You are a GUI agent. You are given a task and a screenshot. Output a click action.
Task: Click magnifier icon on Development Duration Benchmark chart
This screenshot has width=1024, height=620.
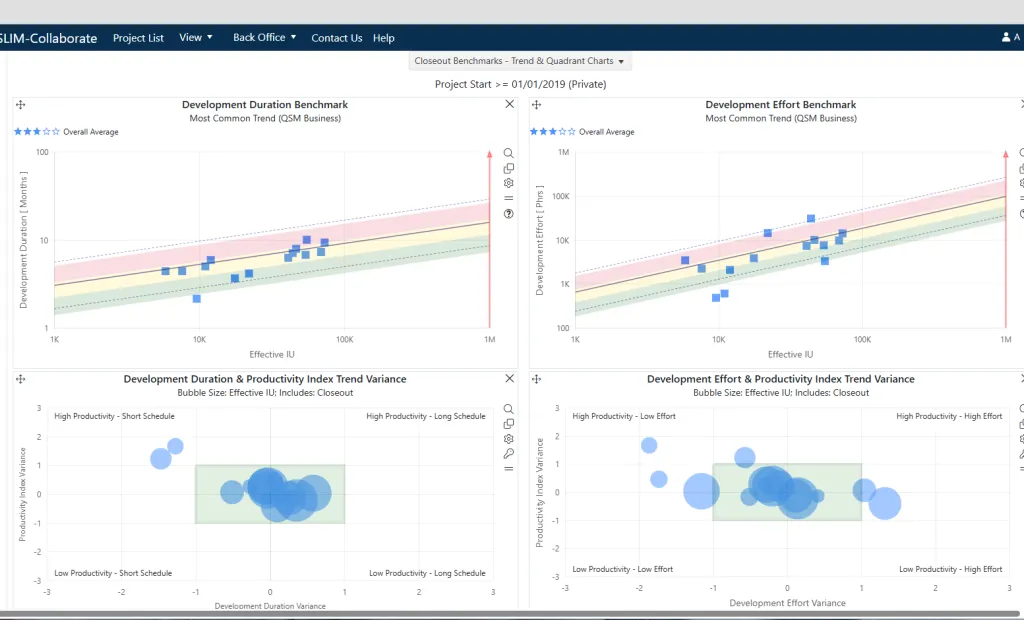coord(508,153)
